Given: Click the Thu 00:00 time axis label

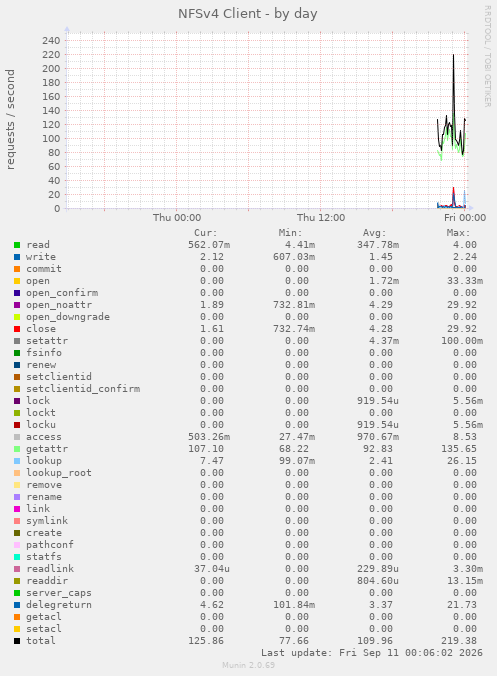Looking at the screenshot, I should tap(177, 218).
